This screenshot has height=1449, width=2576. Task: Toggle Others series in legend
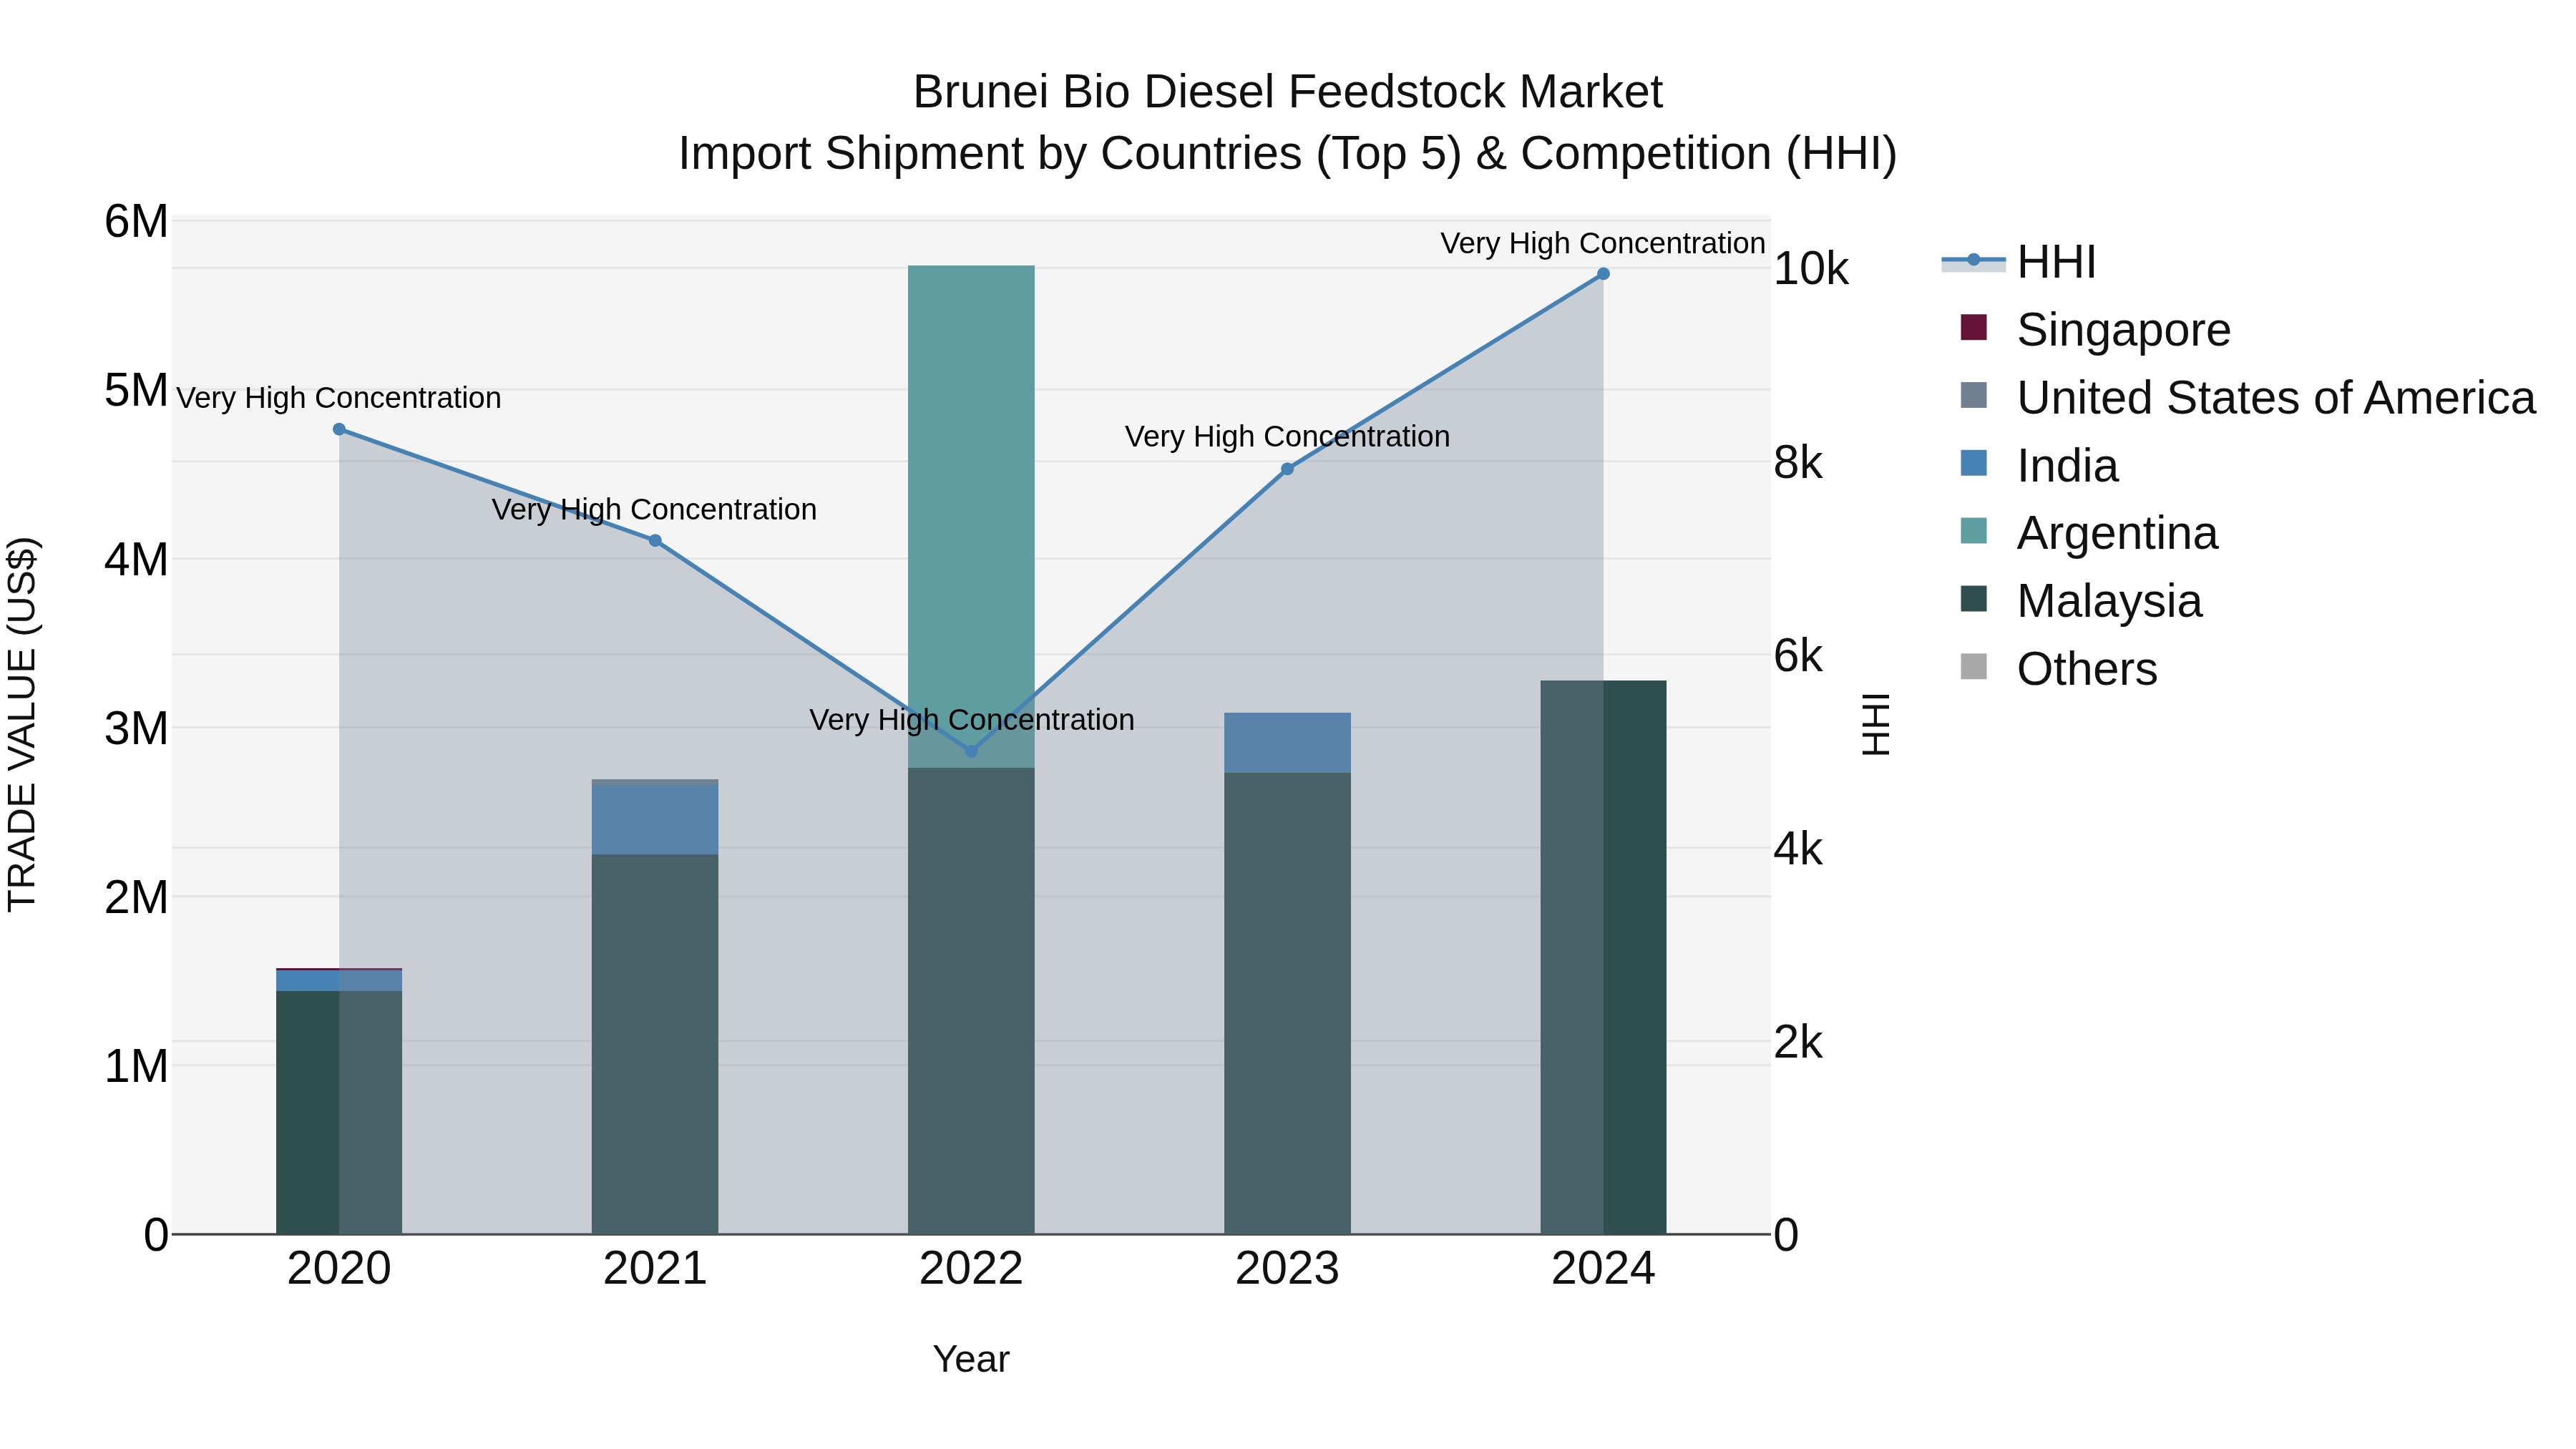[2058, 669]
